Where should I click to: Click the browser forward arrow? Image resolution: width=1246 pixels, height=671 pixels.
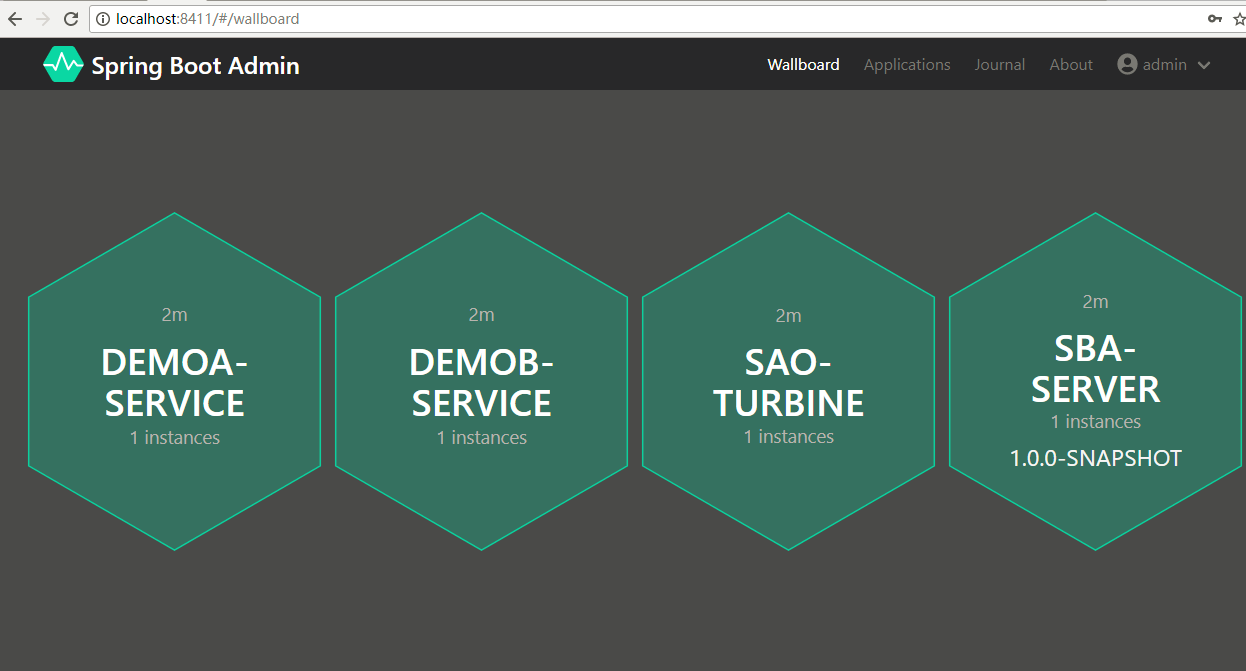pos(43,19)
